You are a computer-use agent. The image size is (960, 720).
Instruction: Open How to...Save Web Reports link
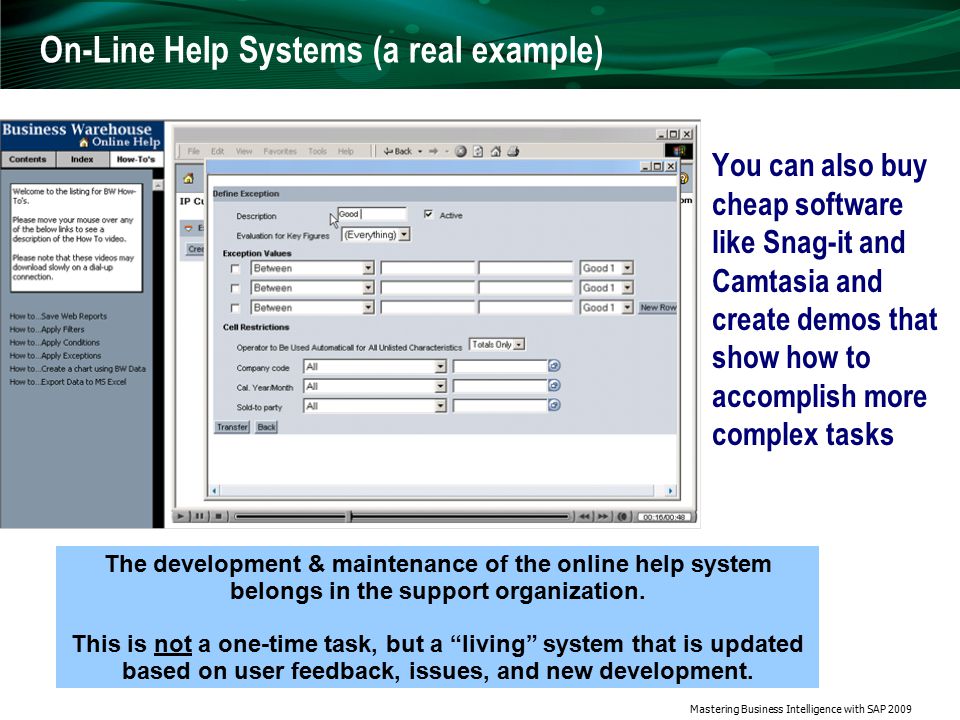pyautogui.click(x=58, y=317)
